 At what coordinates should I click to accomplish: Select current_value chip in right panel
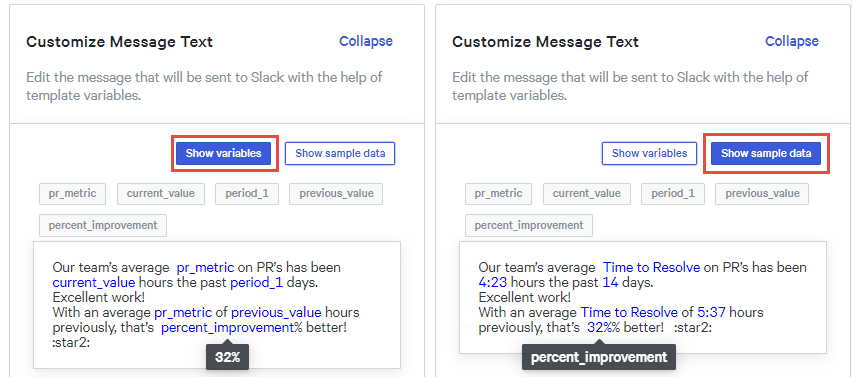click(x=586, y=194)
